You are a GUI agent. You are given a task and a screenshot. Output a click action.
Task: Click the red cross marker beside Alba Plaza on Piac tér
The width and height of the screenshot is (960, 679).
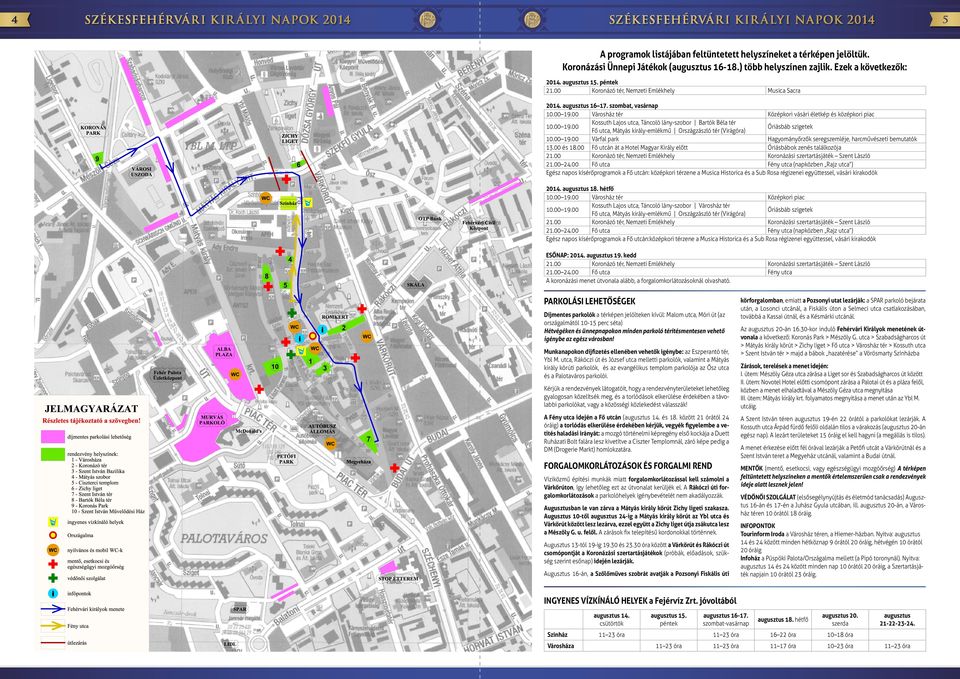tap(259, 389)
